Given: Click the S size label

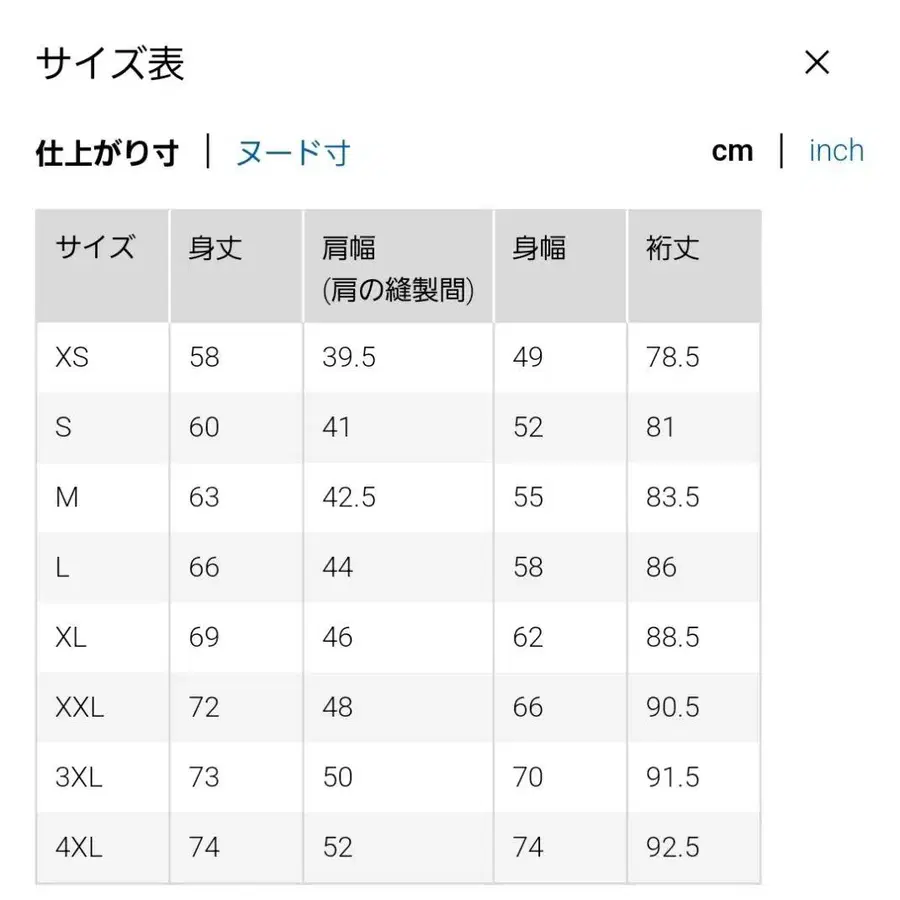Looking at the screenshot, I should pyautogui.click(x=63, y=427).
